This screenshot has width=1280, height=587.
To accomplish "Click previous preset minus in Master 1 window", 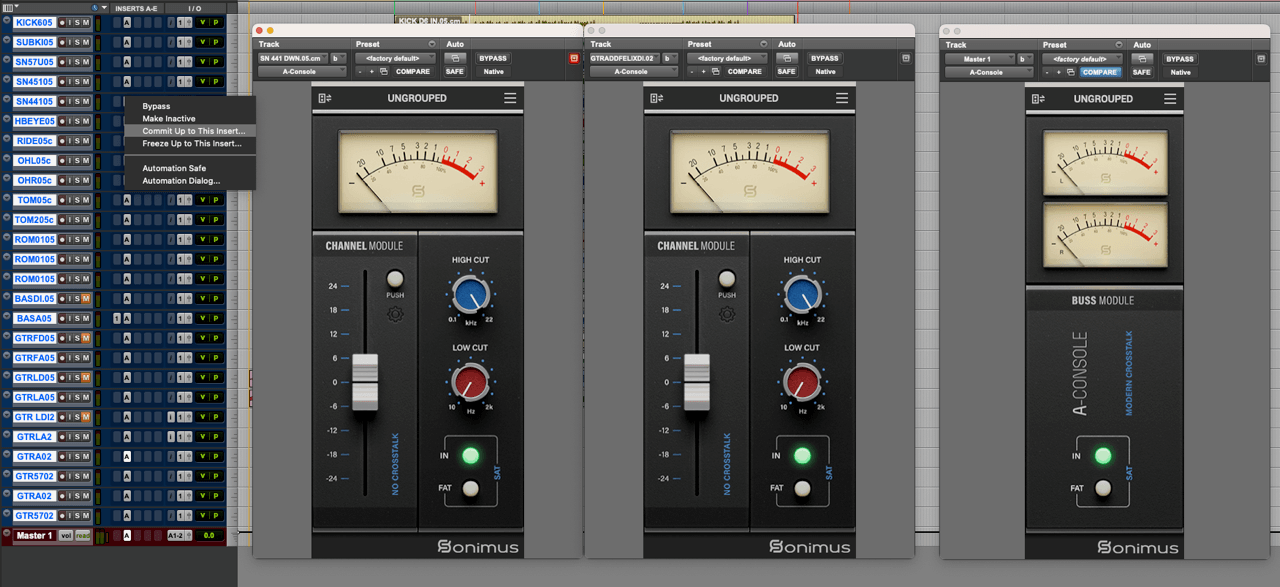I will [x=1046, y=72].
